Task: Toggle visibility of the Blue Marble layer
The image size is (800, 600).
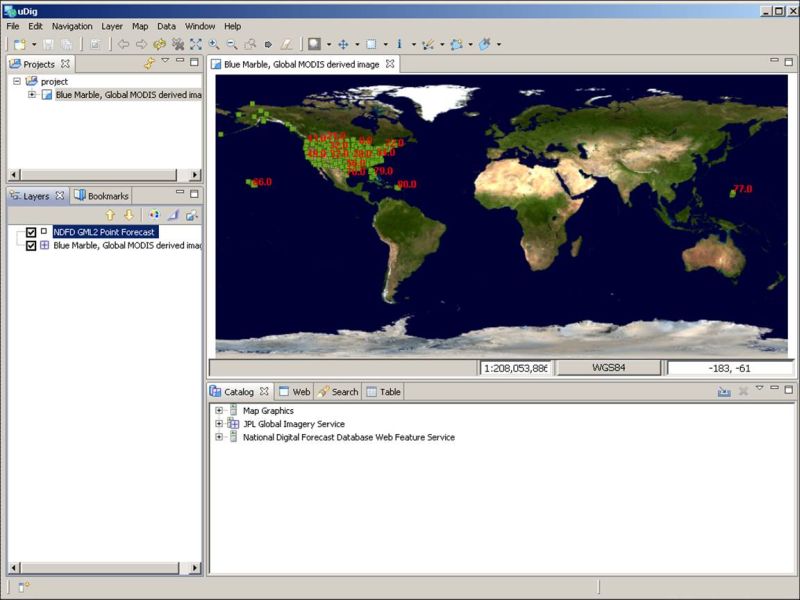Action: tap(31, 245)
